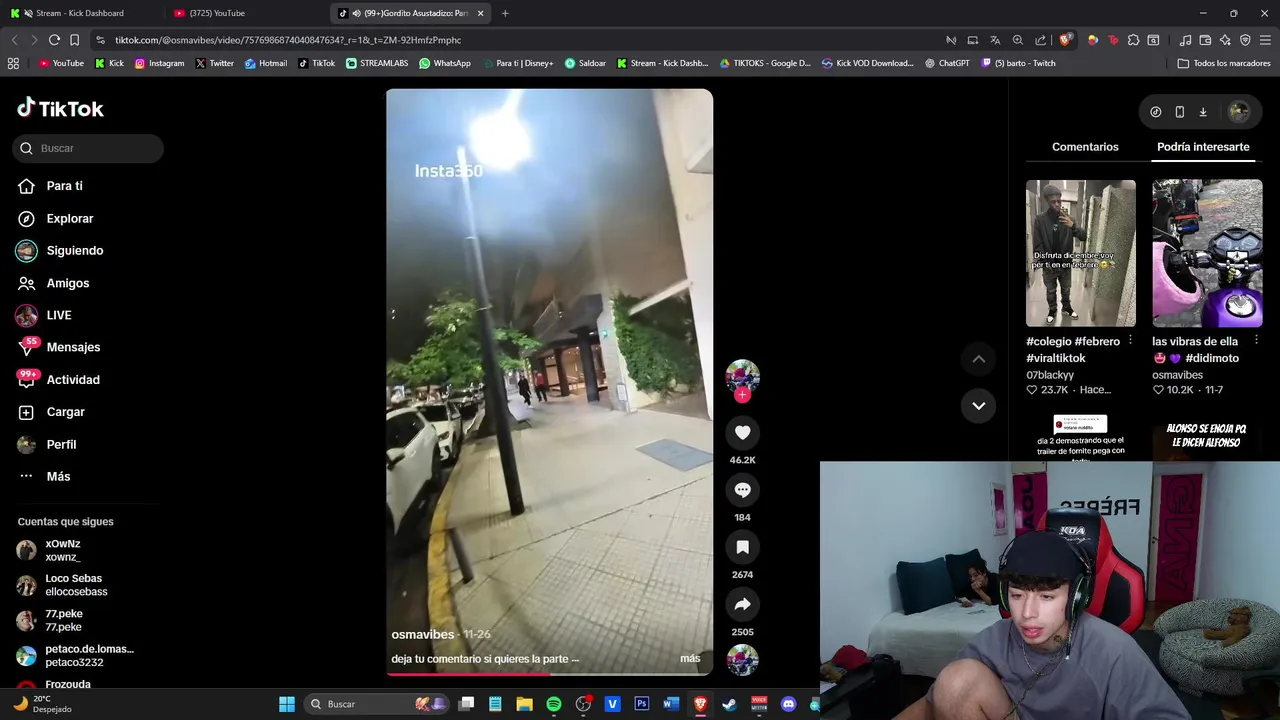Screen dimensions: 1280x720
Task: Click the bookmark page icon near address bar
Action: point(74,40)
